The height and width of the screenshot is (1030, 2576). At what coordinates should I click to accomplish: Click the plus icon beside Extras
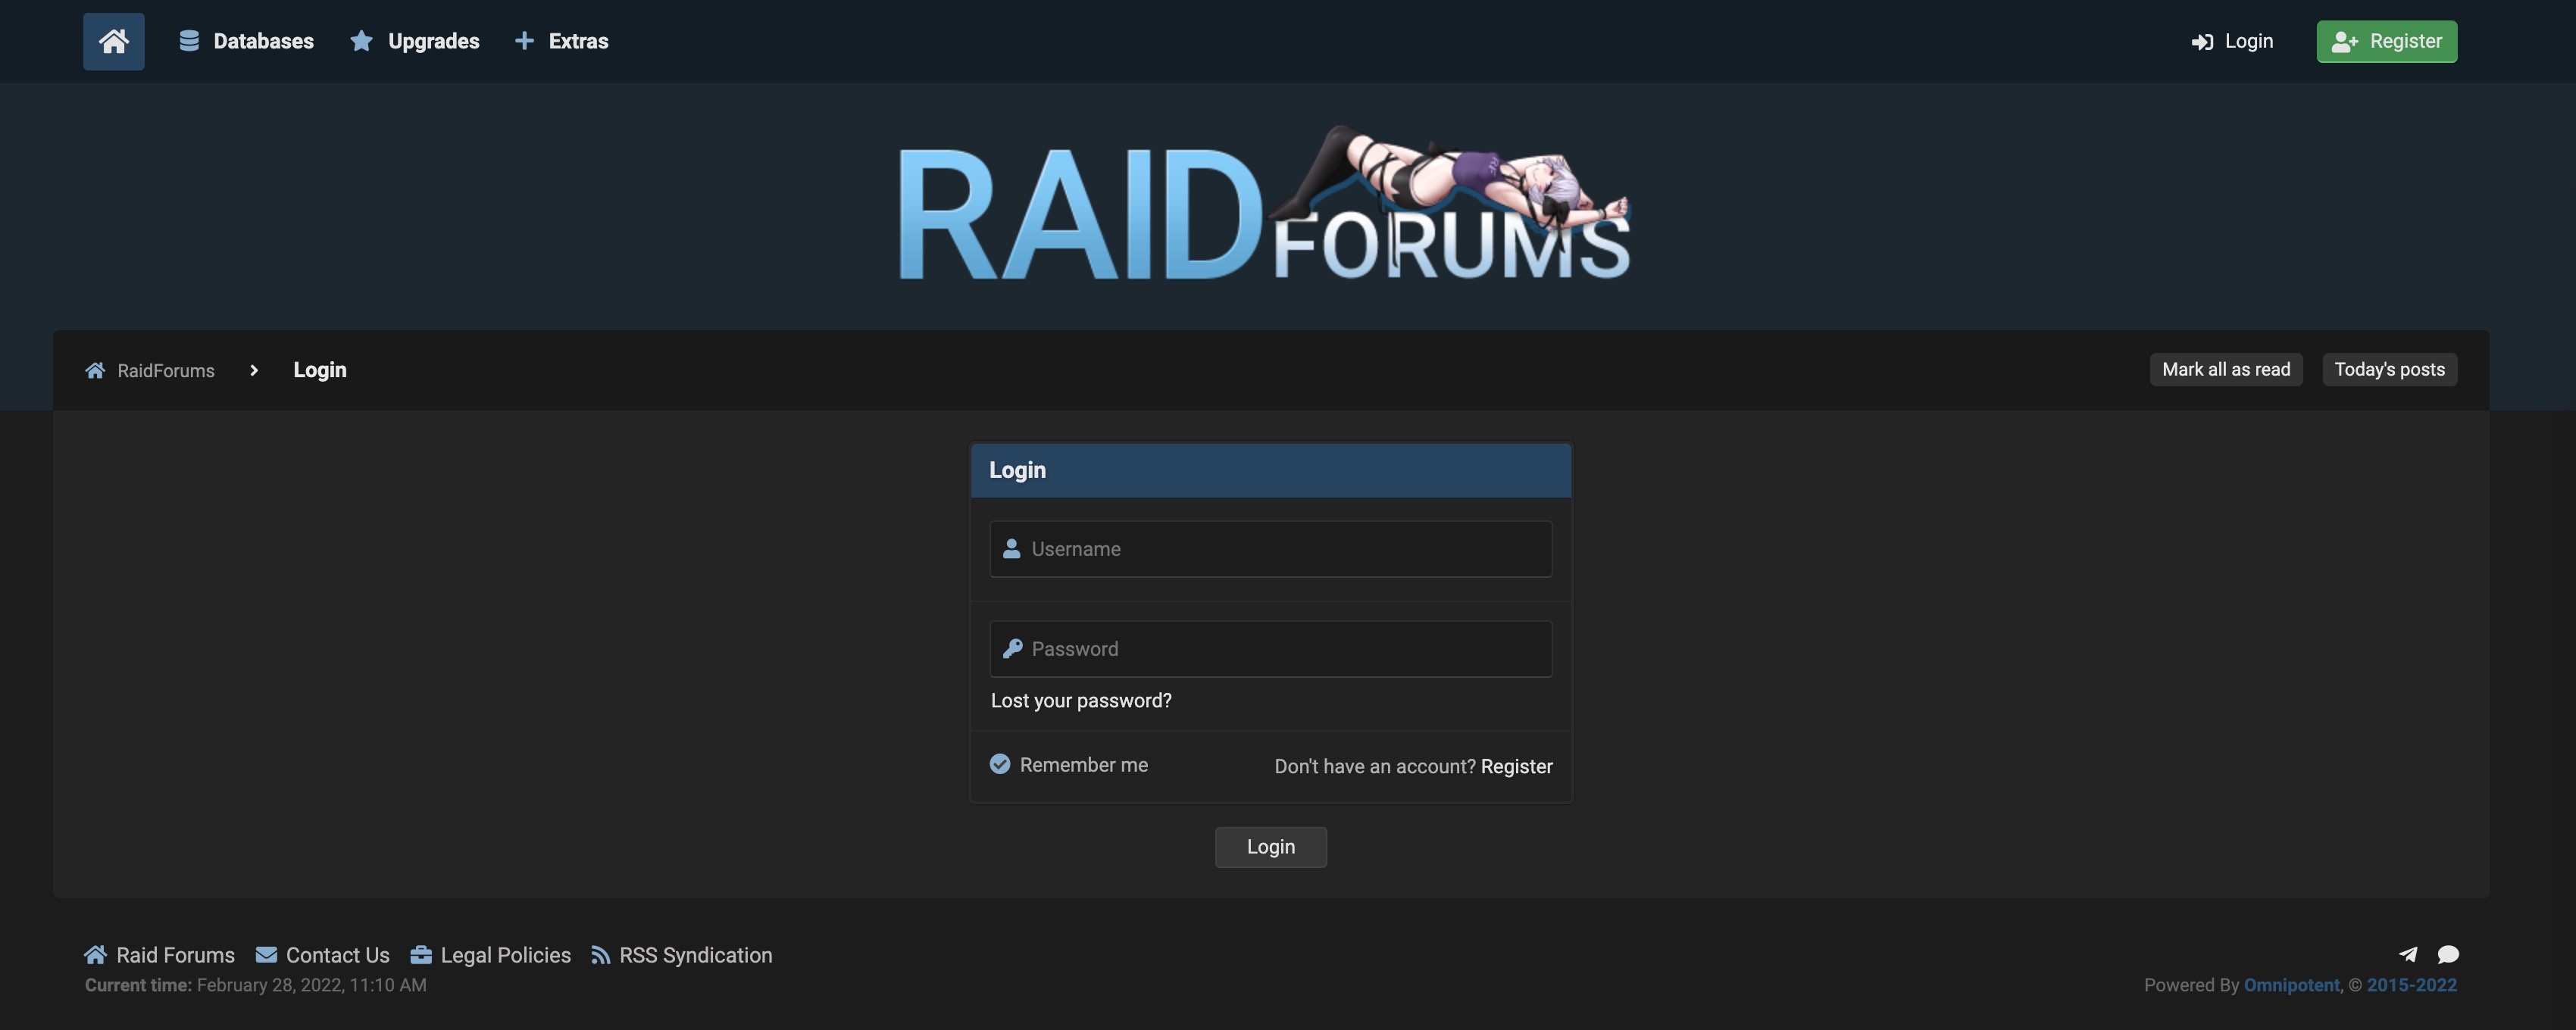tap(524, 41)
